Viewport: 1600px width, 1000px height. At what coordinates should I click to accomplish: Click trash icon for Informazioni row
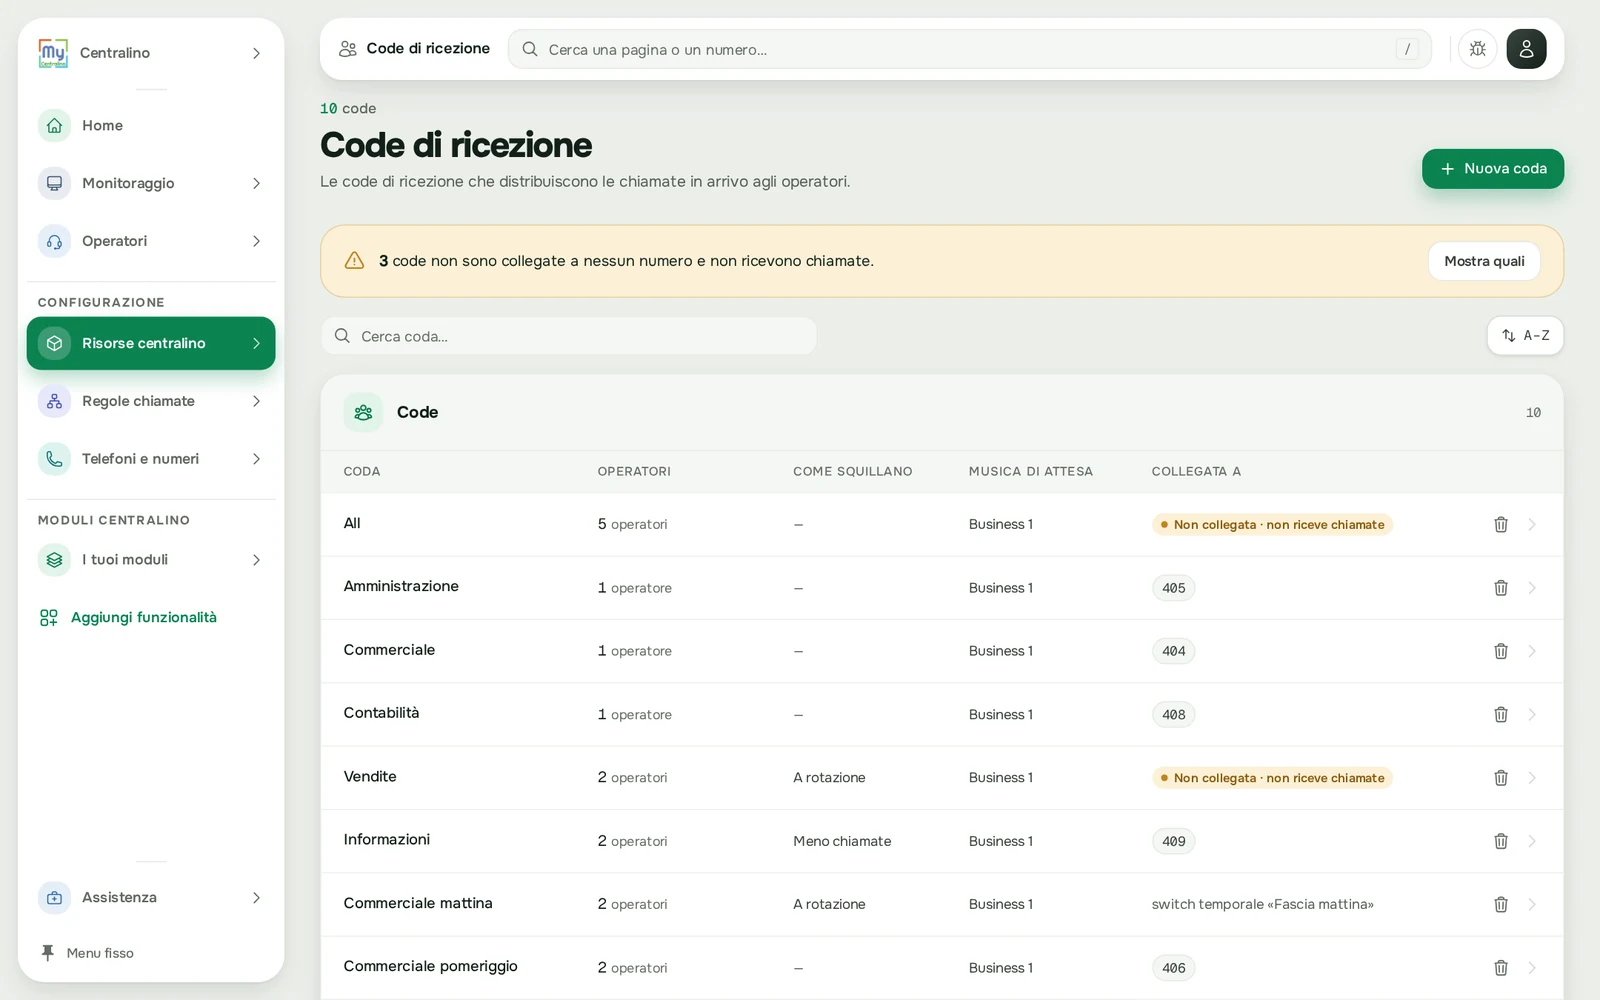pyautogui.click(x=1501, y=841)
